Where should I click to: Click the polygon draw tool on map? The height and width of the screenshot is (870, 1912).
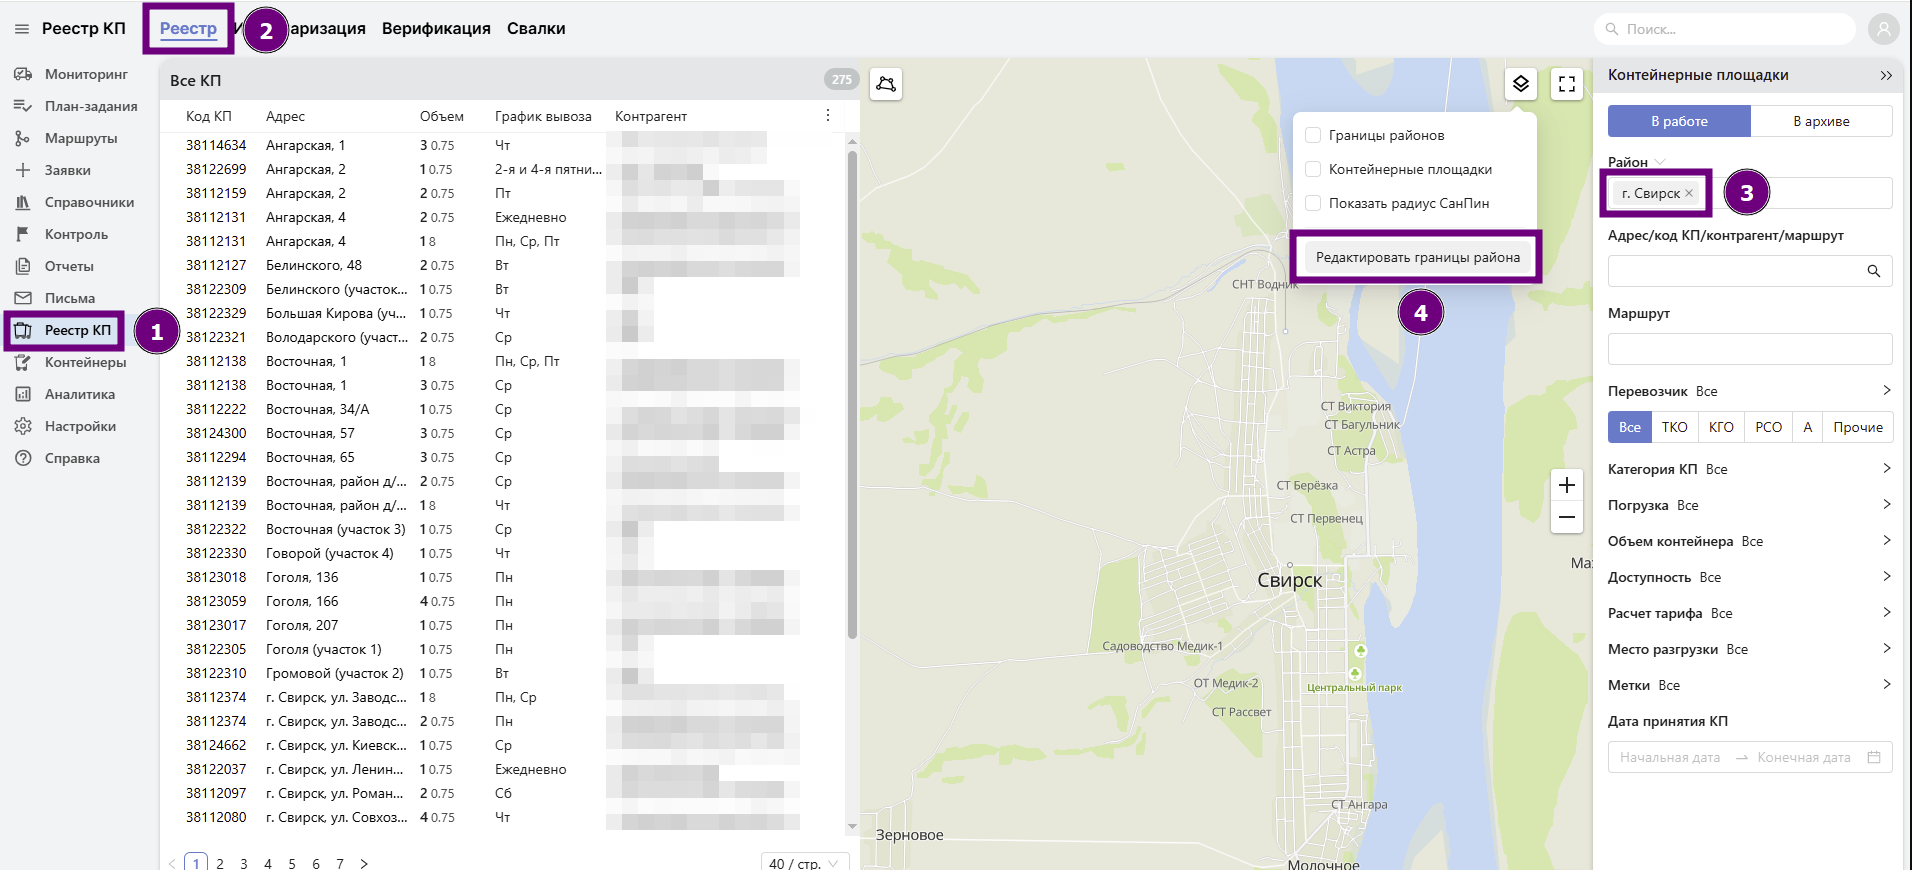pyautogui.click(x=886, y=84)
